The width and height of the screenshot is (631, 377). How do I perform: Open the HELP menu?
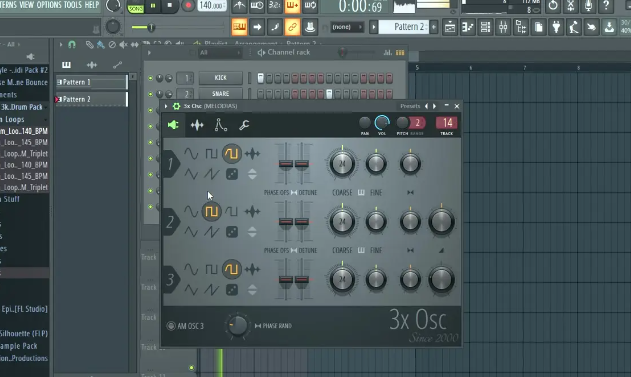[92, 5]
